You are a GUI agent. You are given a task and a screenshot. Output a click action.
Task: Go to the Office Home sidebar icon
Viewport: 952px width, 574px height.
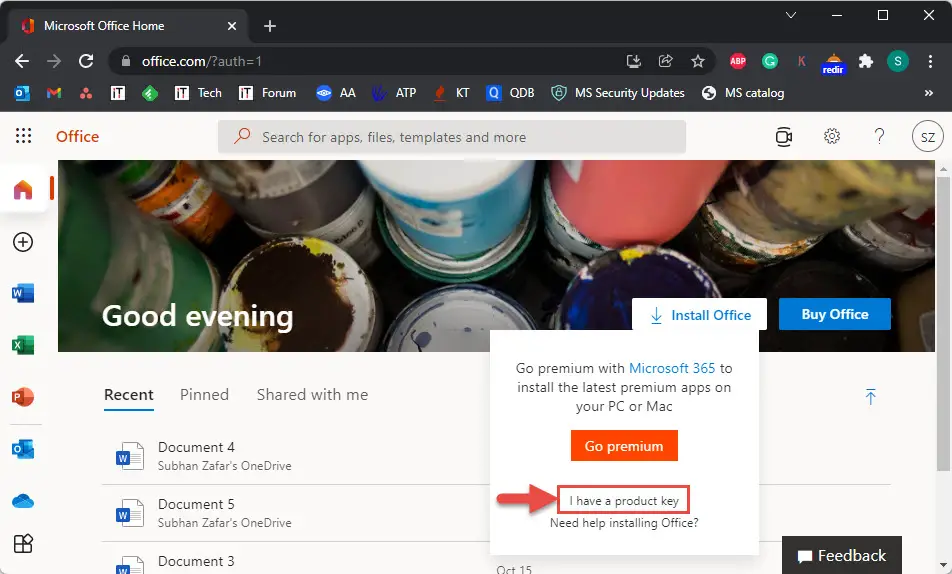tap(23, 190)
